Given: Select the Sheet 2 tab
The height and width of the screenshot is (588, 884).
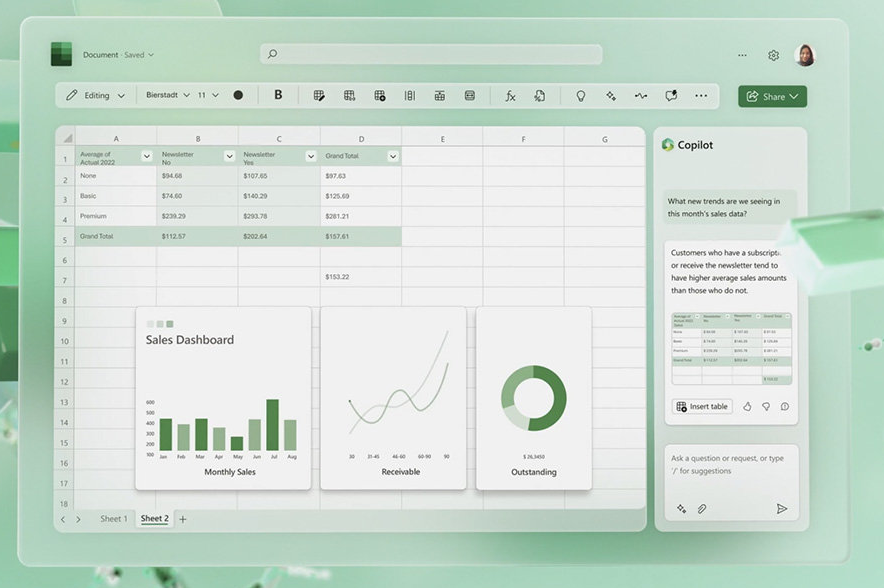Looking at the screenshot, I should pos(154,519).
